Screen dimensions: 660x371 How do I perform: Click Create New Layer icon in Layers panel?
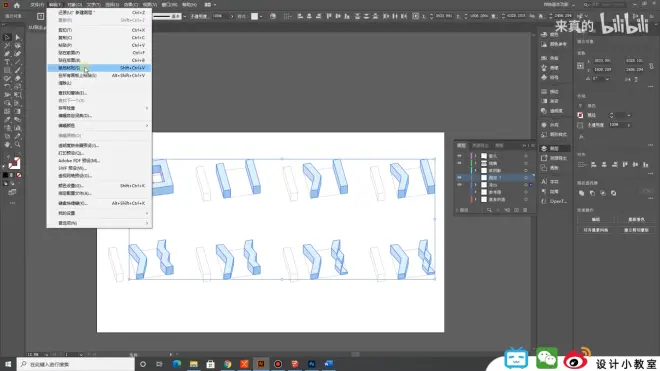point(516,210)
